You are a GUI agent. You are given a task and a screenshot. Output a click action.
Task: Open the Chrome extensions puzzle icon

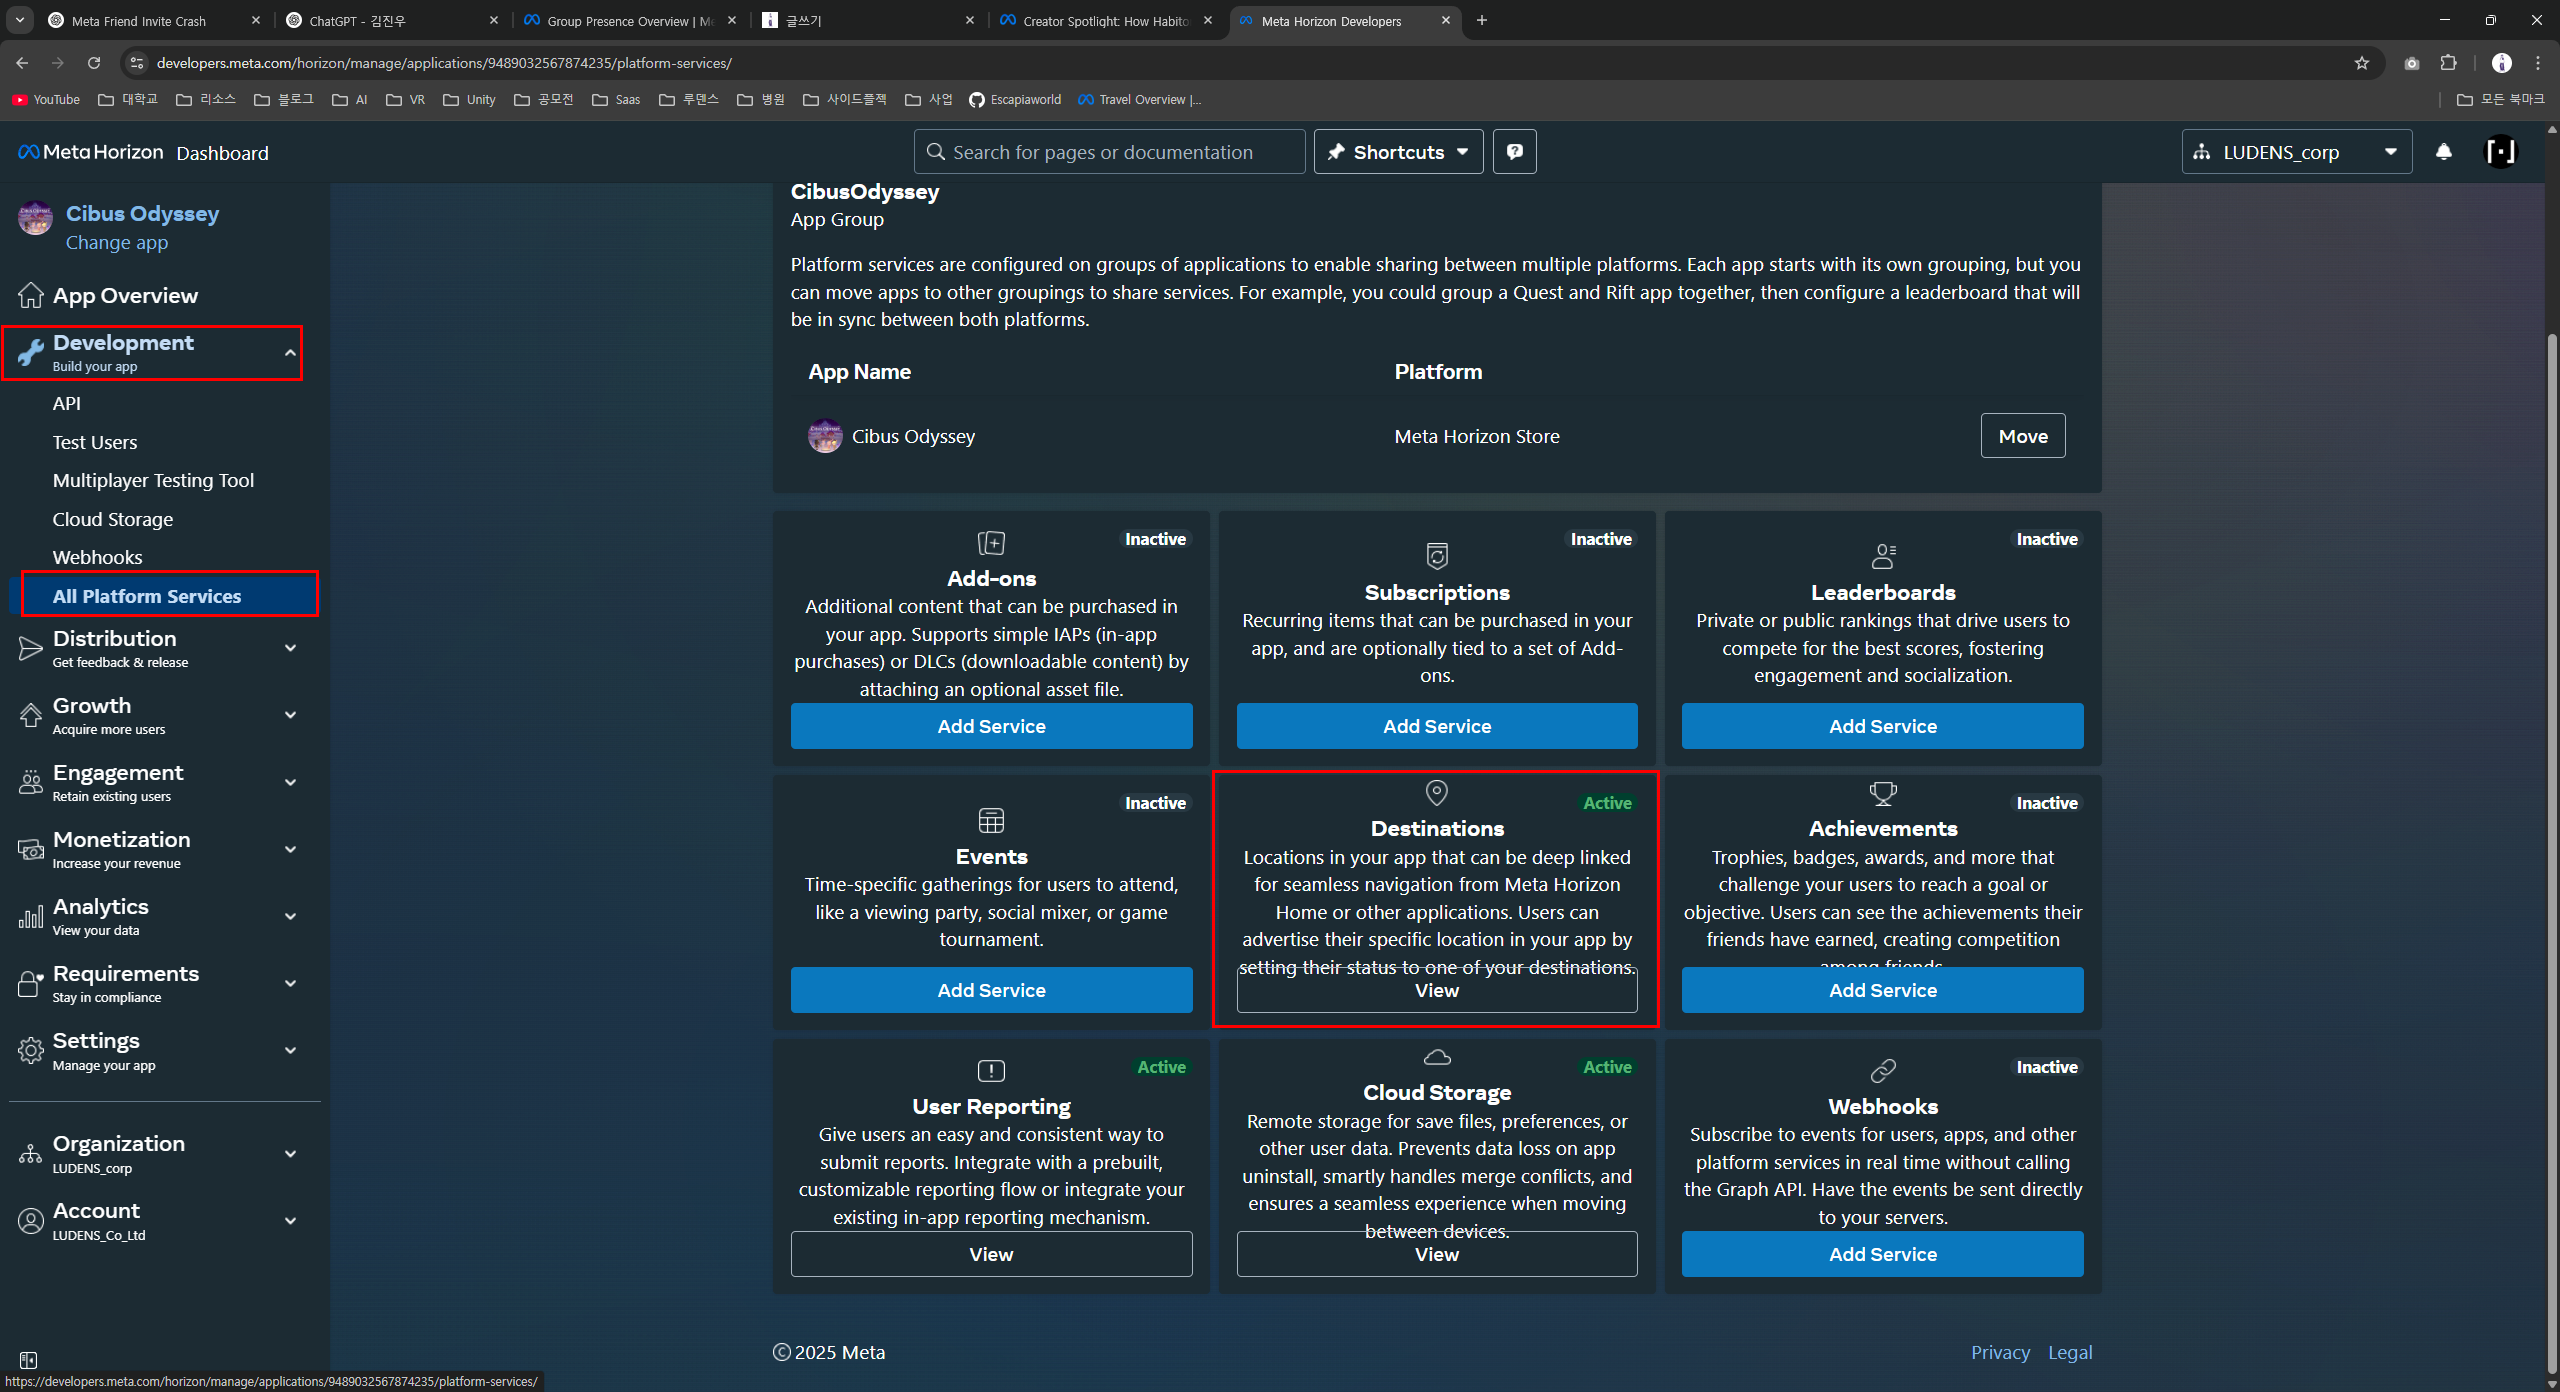(x=2448, y=63)
